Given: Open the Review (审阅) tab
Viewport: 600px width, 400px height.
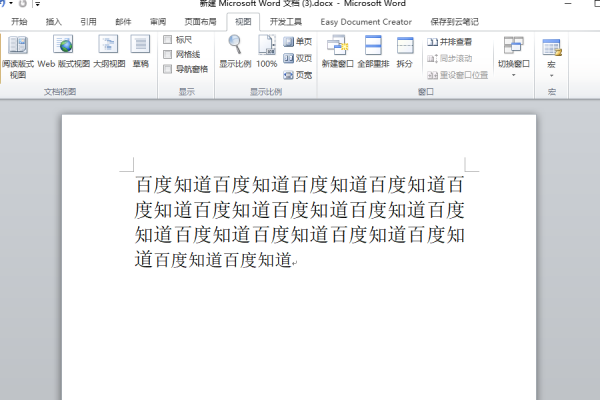Looking at the screenshot, I should coord(158,22).
